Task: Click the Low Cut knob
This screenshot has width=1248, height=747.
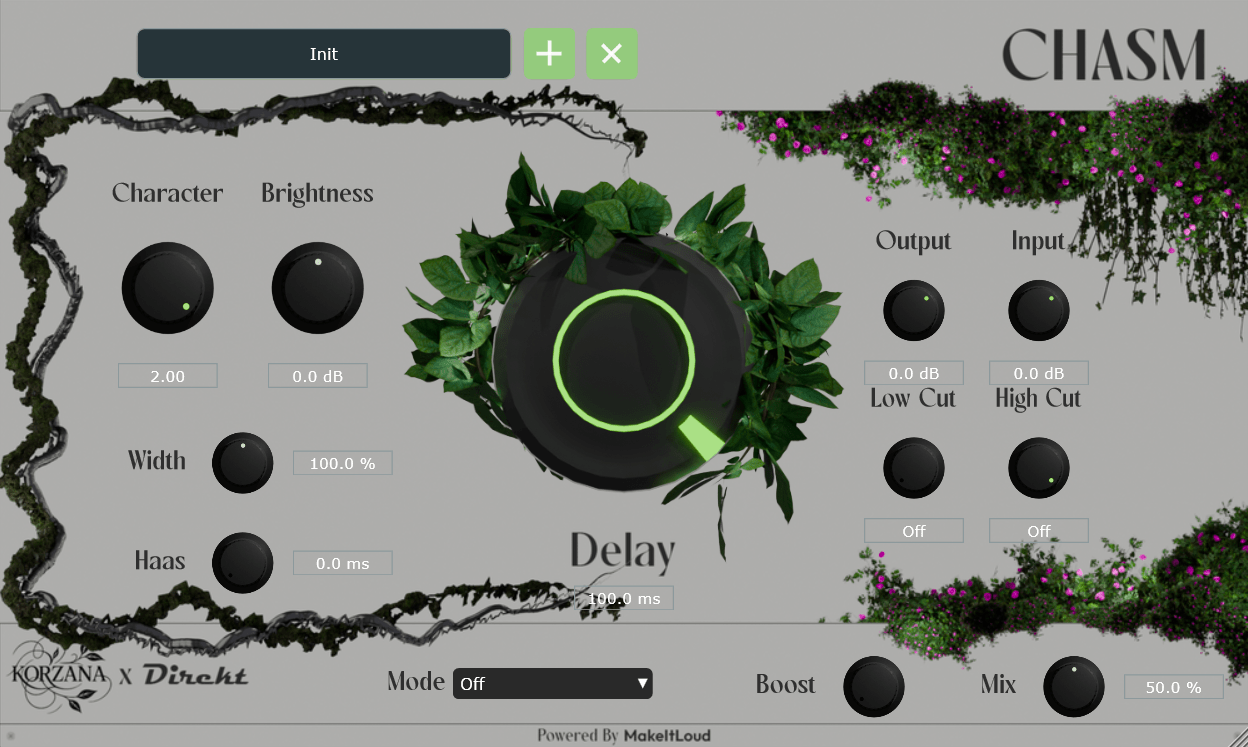Action: coord(914,468)
